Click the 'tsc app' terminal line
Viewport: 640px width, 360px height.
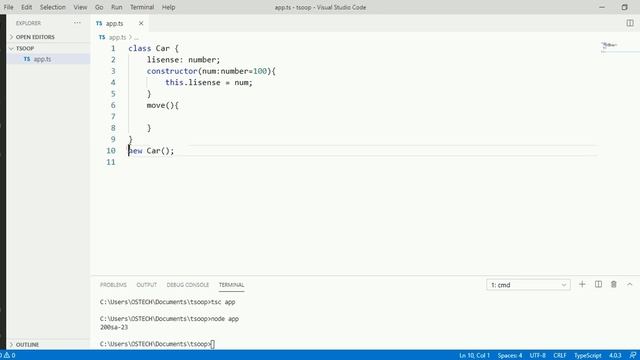point(167,302)
